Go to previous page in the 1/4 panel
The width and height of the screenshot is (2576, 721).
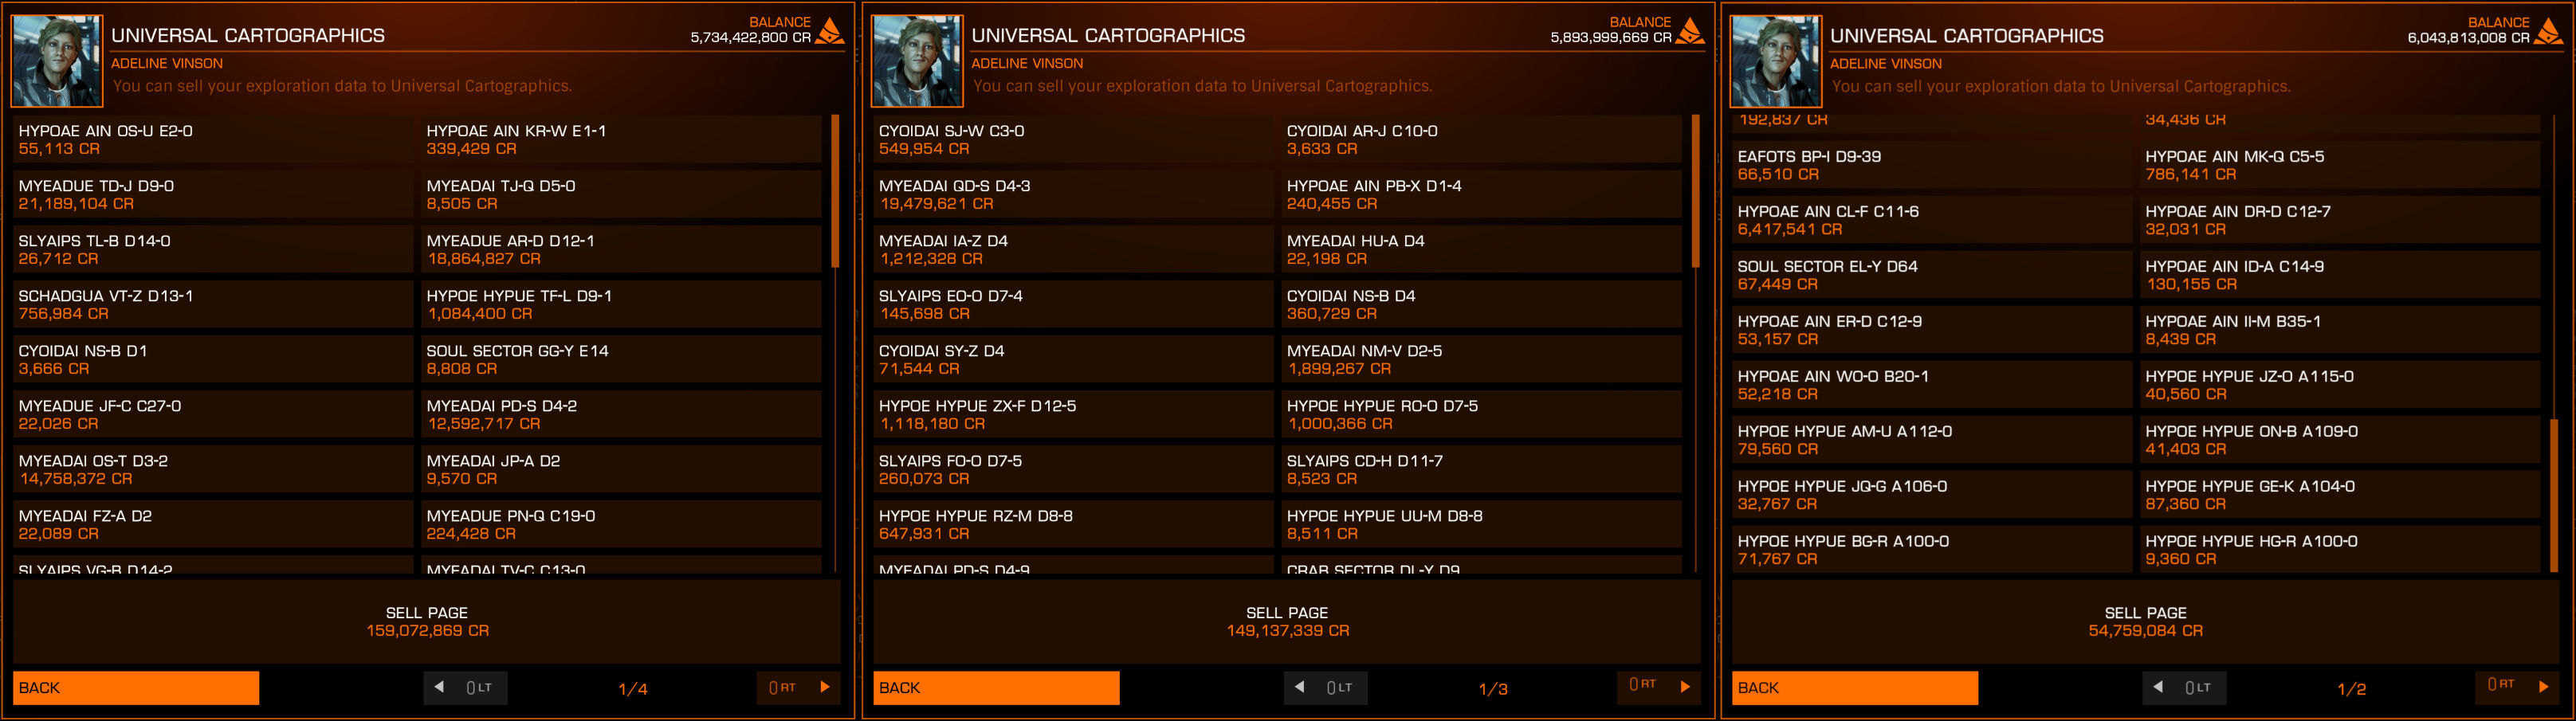coord(466,688)
